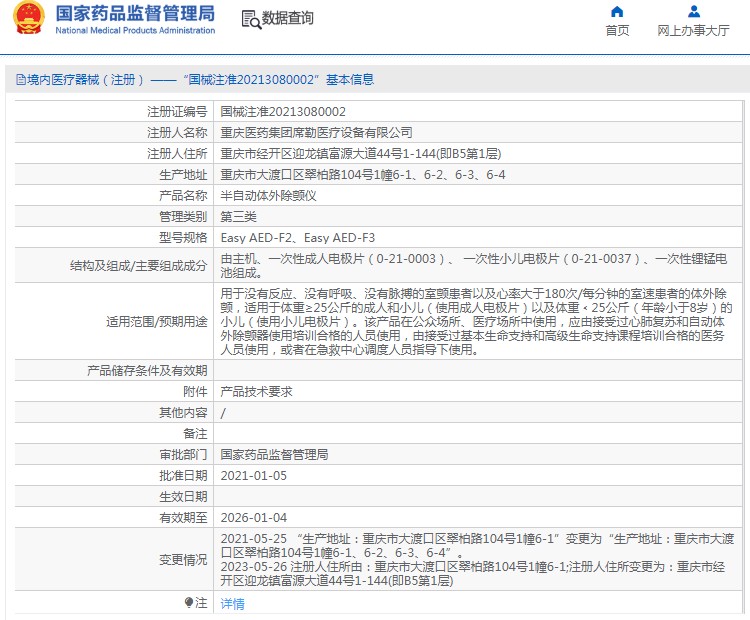750x620 pixels.
Task: Open the 首页 navigation label
Action: tap(617, 30)
